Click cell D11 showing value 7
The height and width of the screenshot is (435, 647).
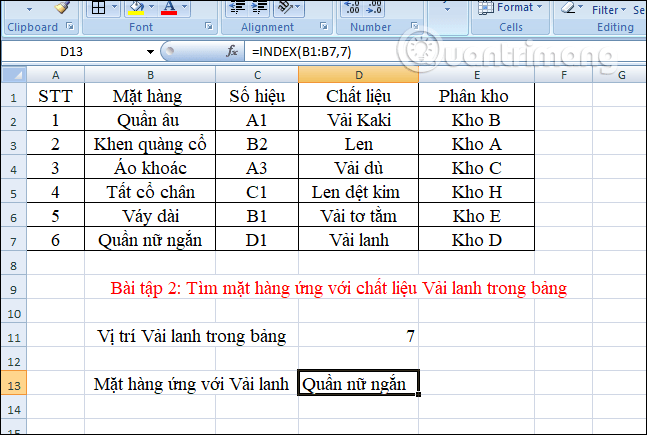(359, 335)
